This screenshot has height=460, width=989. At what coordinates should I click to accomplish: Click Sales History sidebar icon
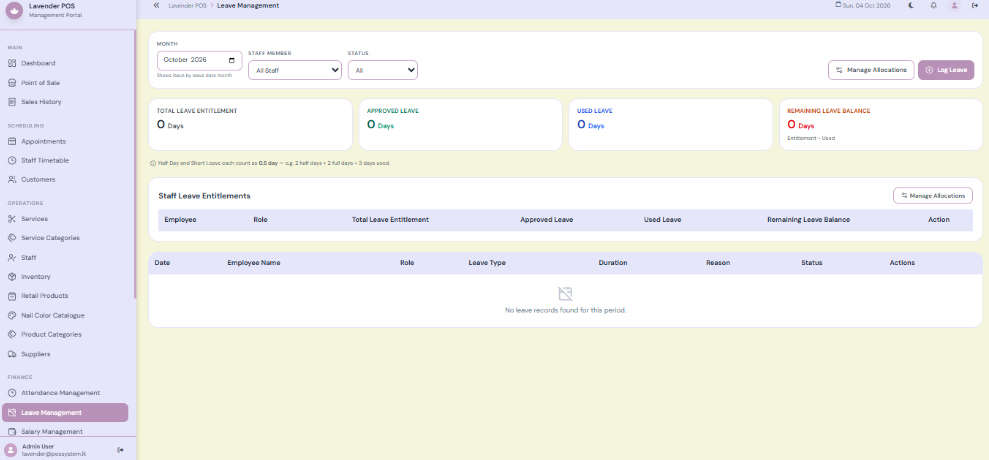[x=11, y=102]
